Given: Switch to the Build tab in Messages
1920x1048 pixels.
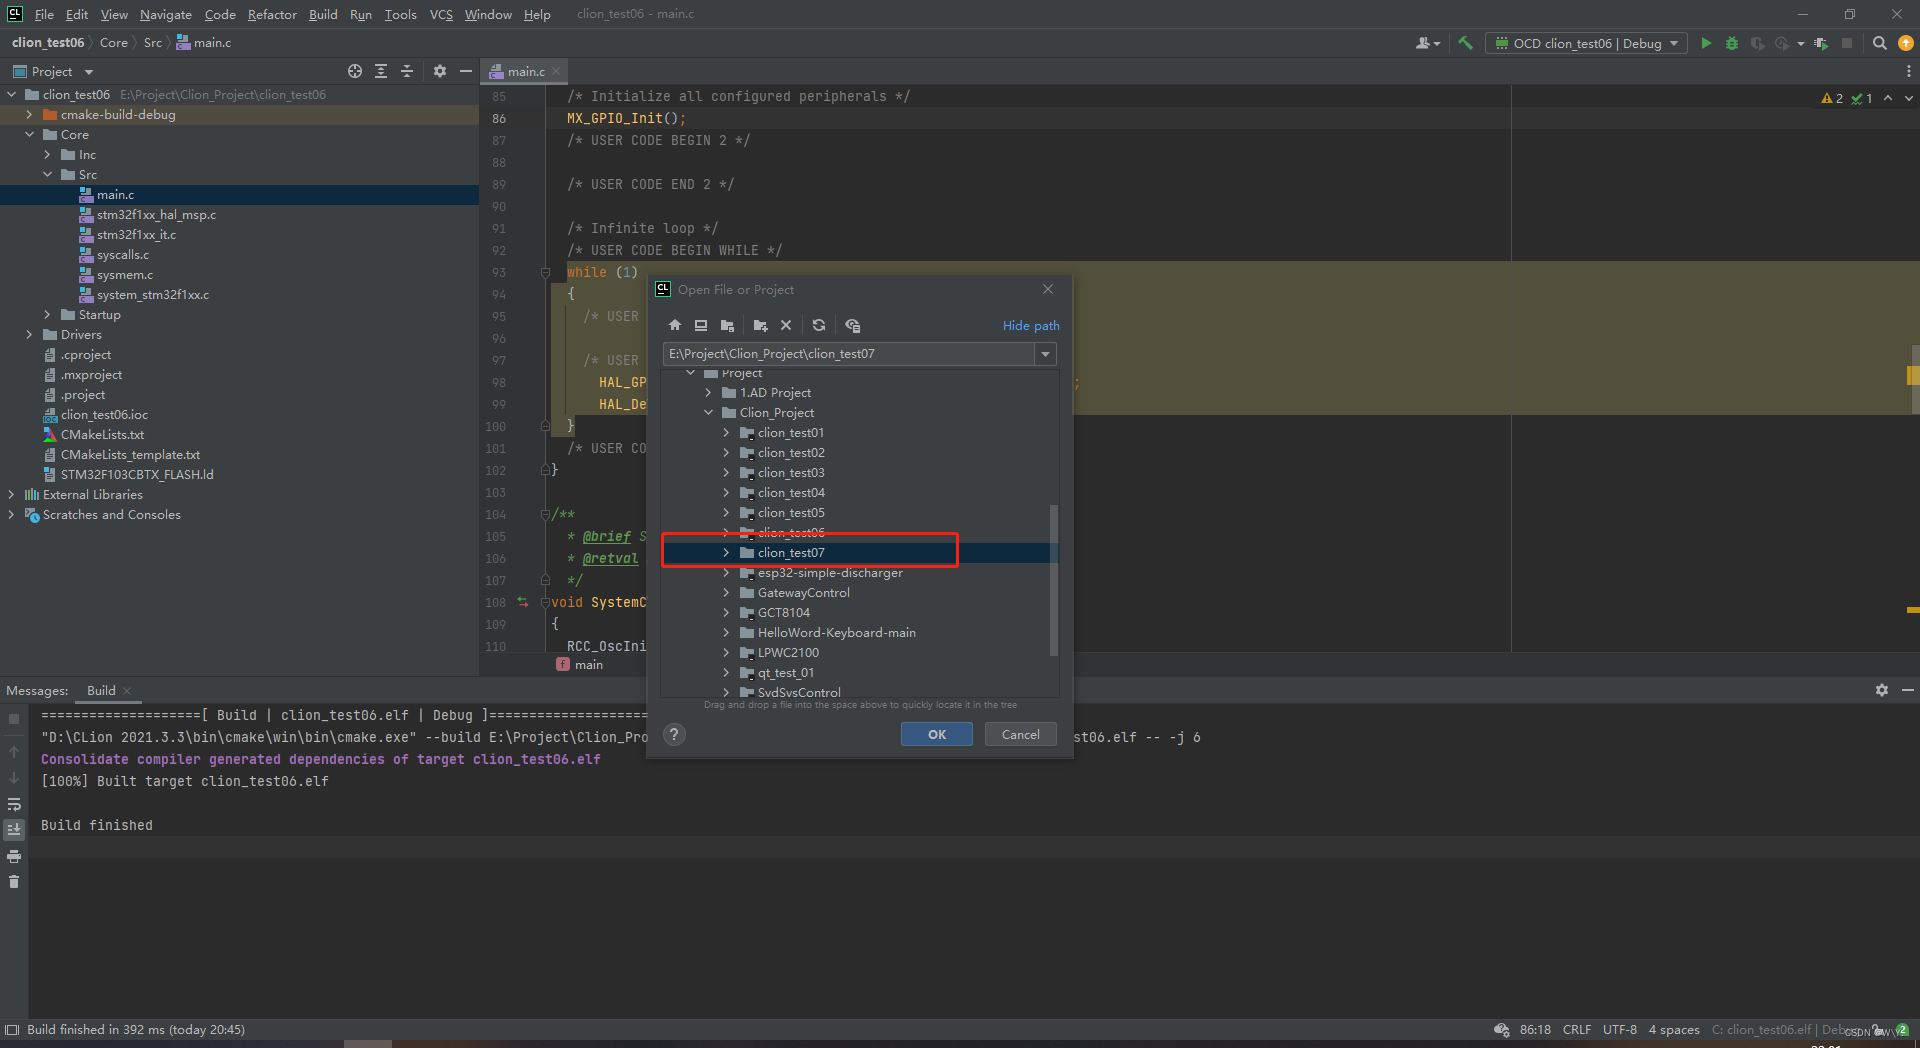Looking at the screenshot, I should (x=100, y=690).
